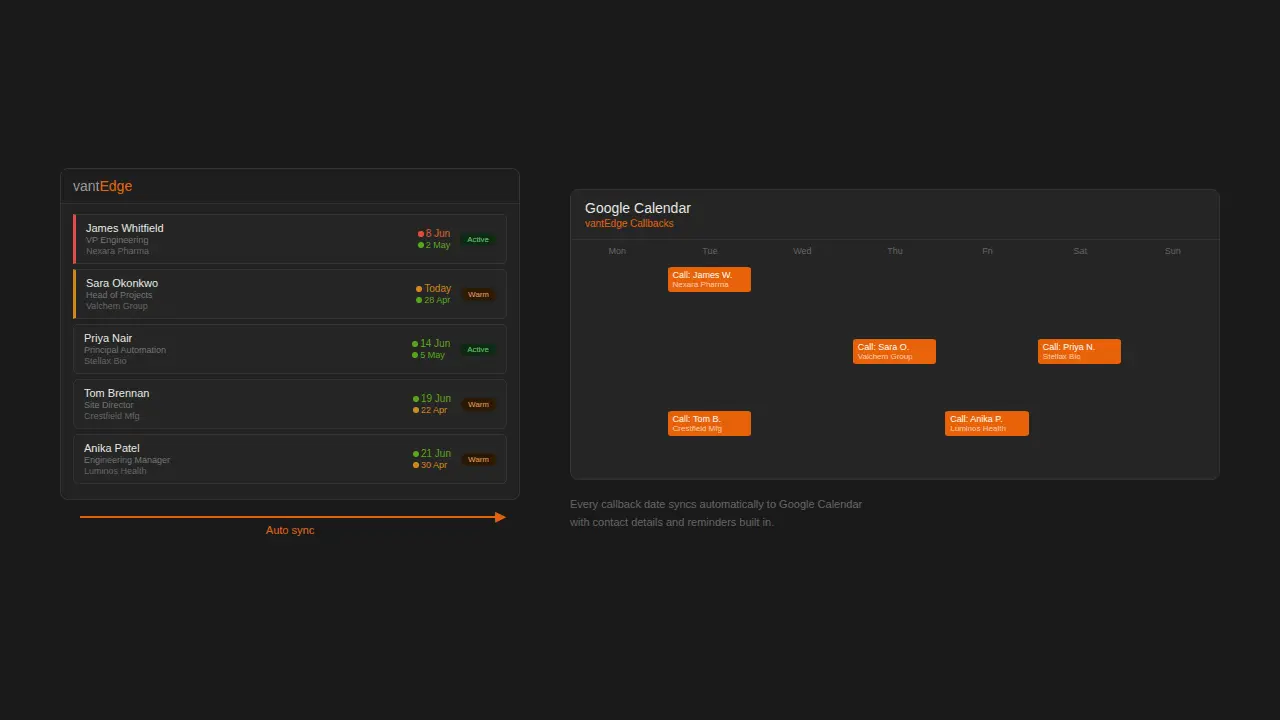
Task: Click the vantEdge logo
Action: [102, 186]
